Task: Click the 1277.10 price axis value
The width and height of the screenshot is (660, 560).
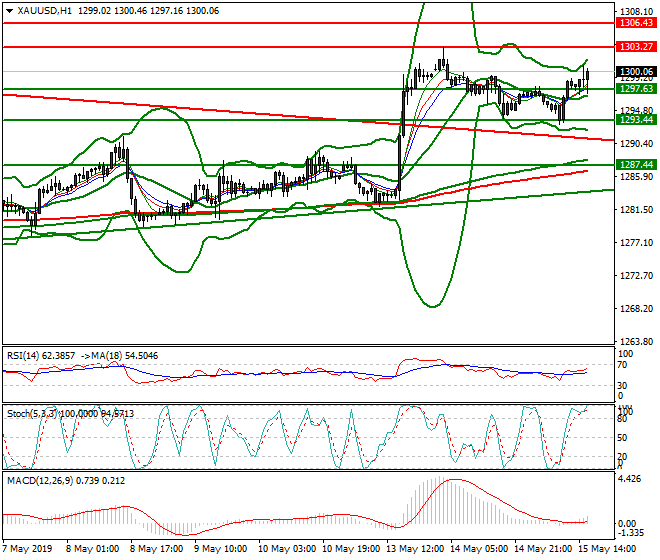Action: (x=636, y=243)
